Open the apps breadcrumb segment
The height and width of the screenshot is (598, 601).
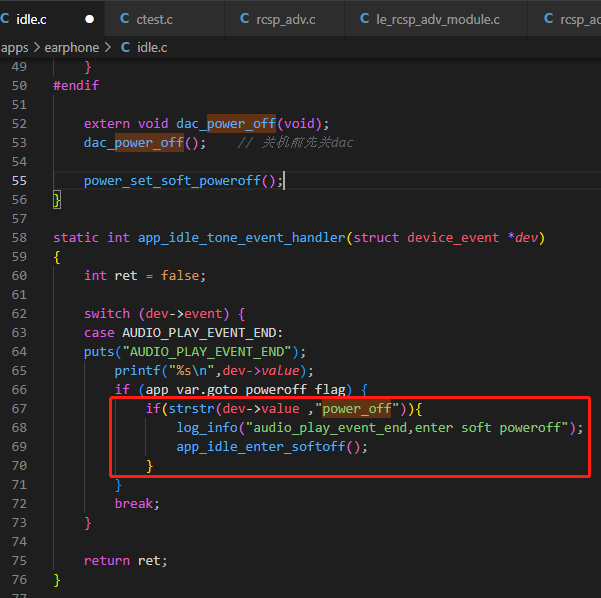pos(15,48)
